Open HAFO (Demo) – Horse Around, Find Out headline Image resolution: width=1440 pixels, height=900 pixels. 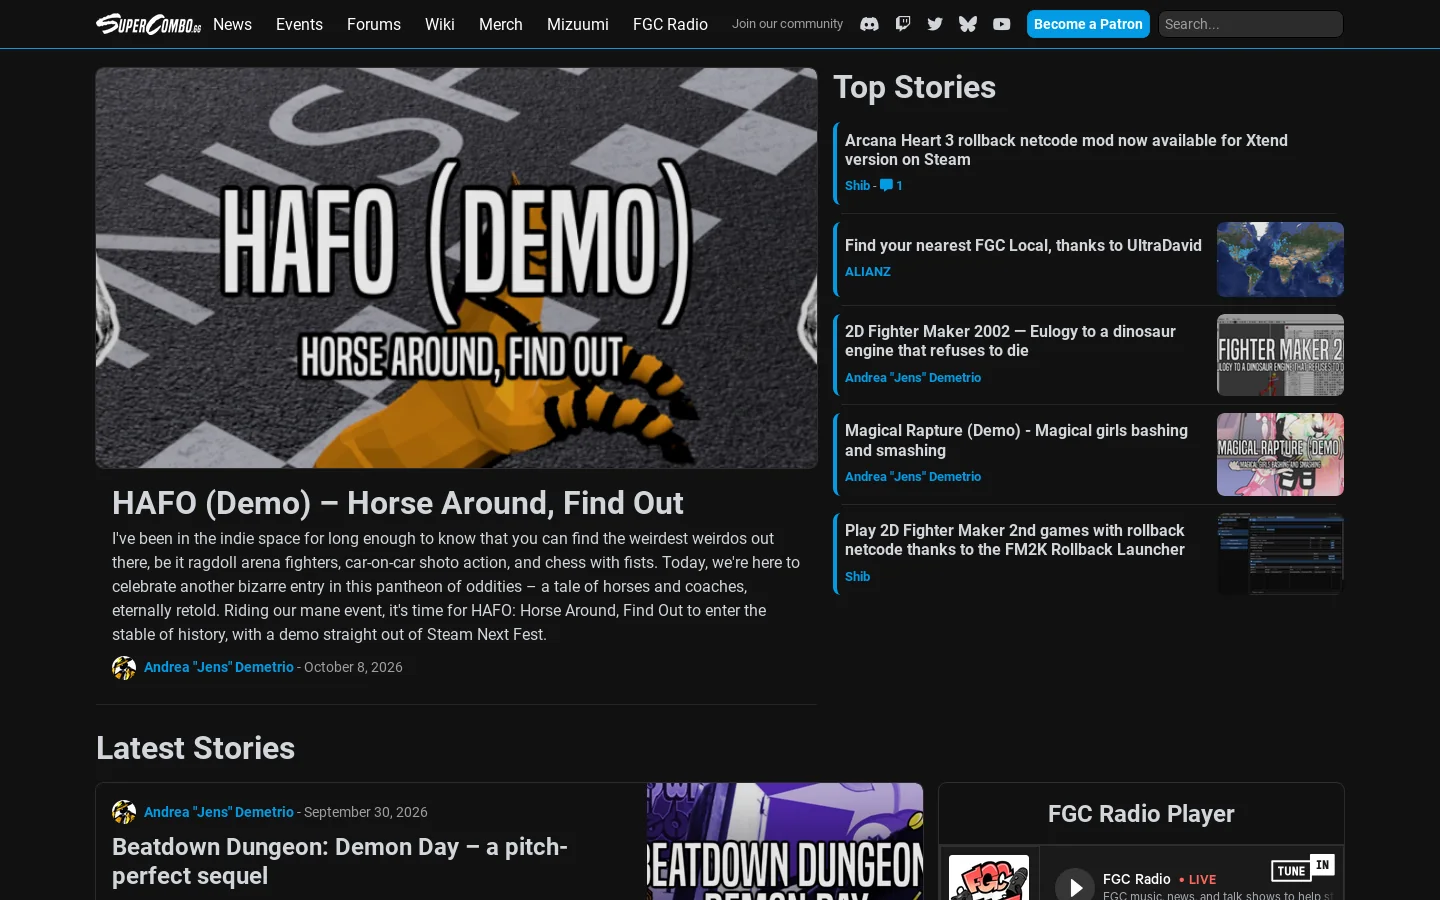[398, 503]
